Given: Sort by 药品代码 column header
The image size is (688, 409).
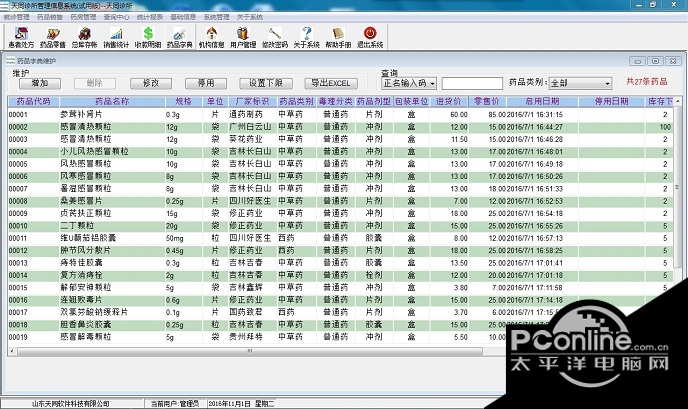Looking at the screenshot, I should click(x=33, y=101).
